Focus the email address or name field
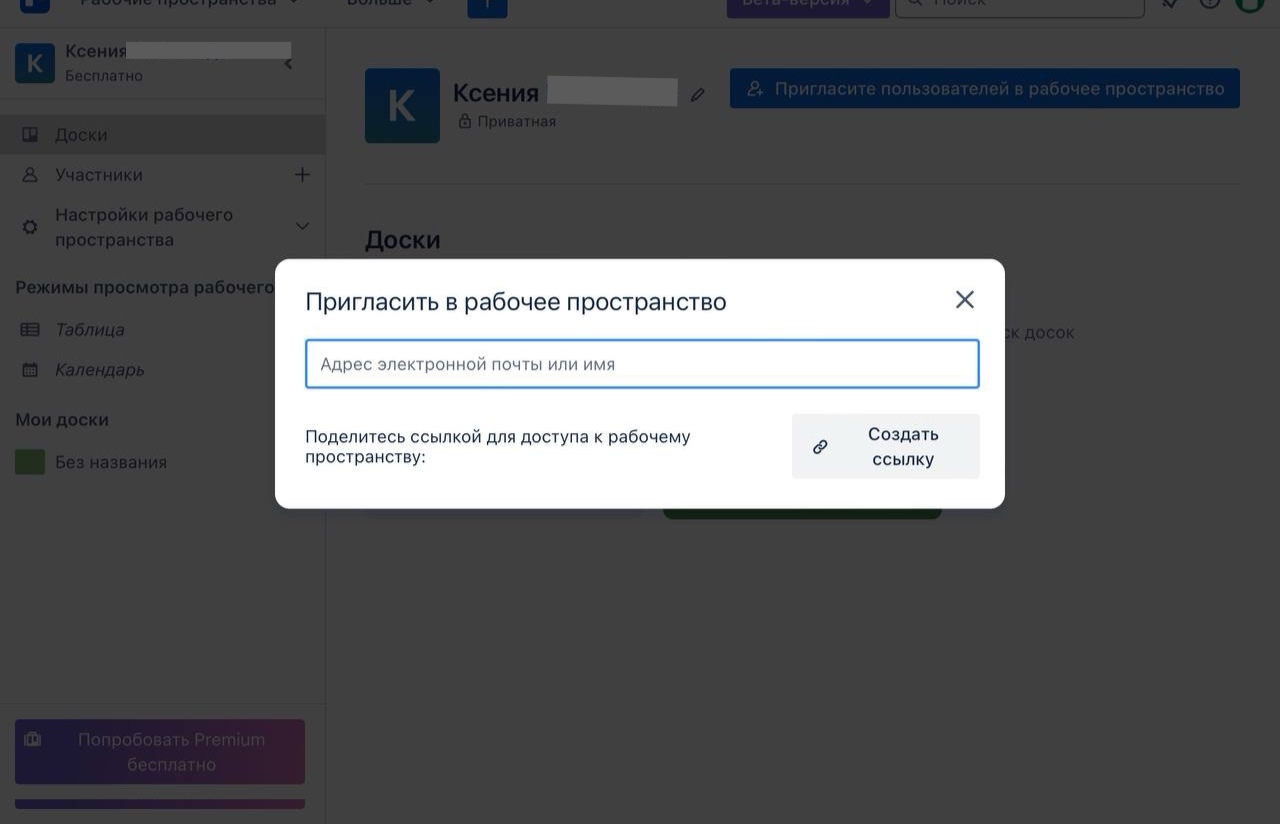 pos(642,364)
